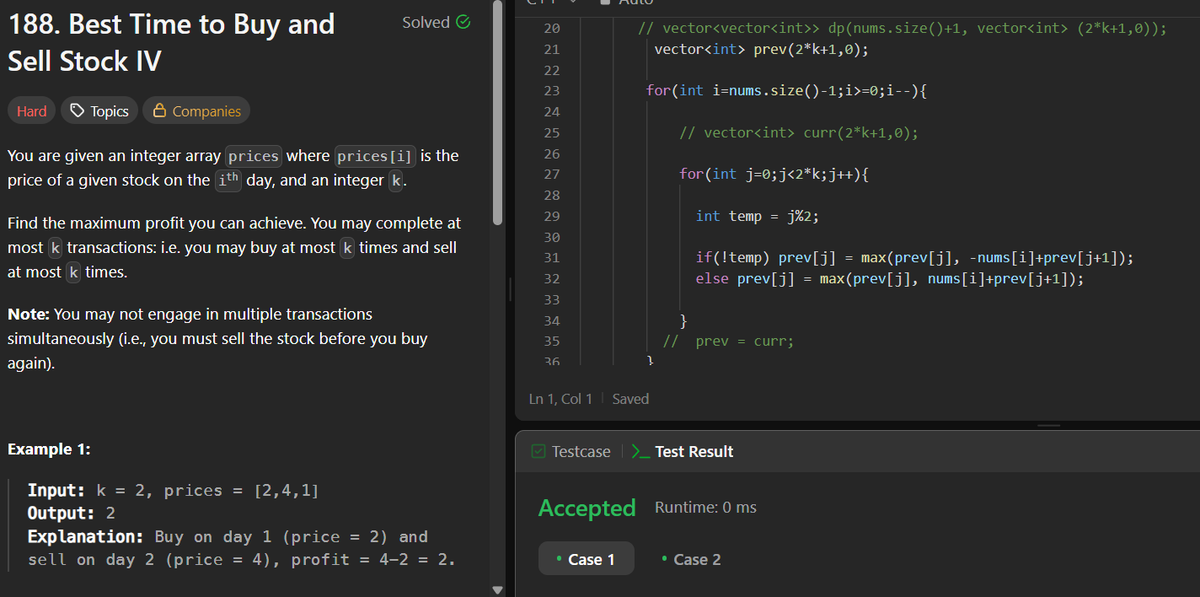Screen dimensions: 1200x597
Task: Click the commented 'vector<int> curr(2*k+1,0);' line
Action: (x=799, y=133)
